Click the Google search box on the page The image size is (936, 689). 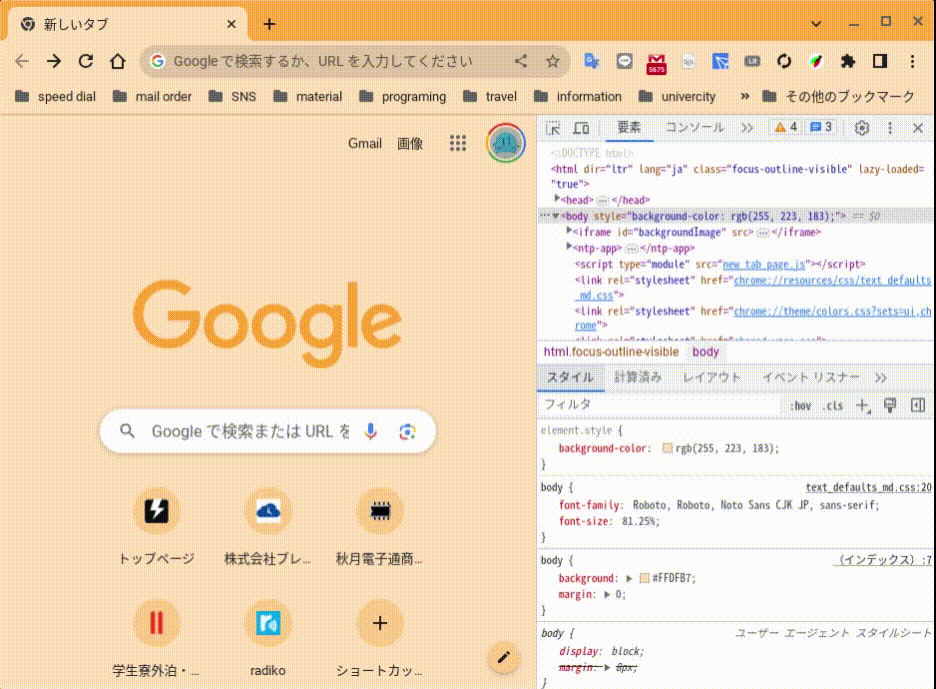[268, 431]
